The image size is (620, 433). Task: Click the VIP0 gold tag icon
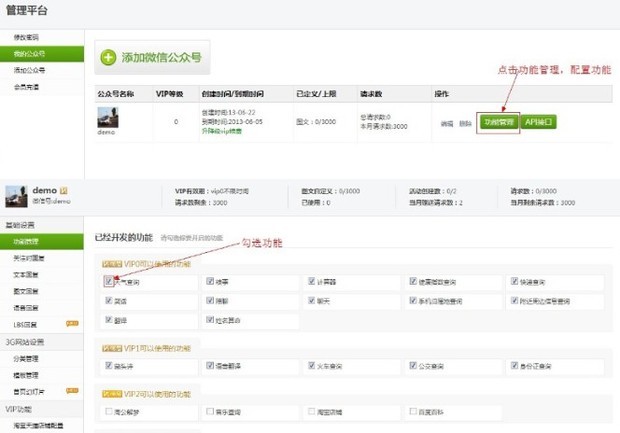click(112, 264)
